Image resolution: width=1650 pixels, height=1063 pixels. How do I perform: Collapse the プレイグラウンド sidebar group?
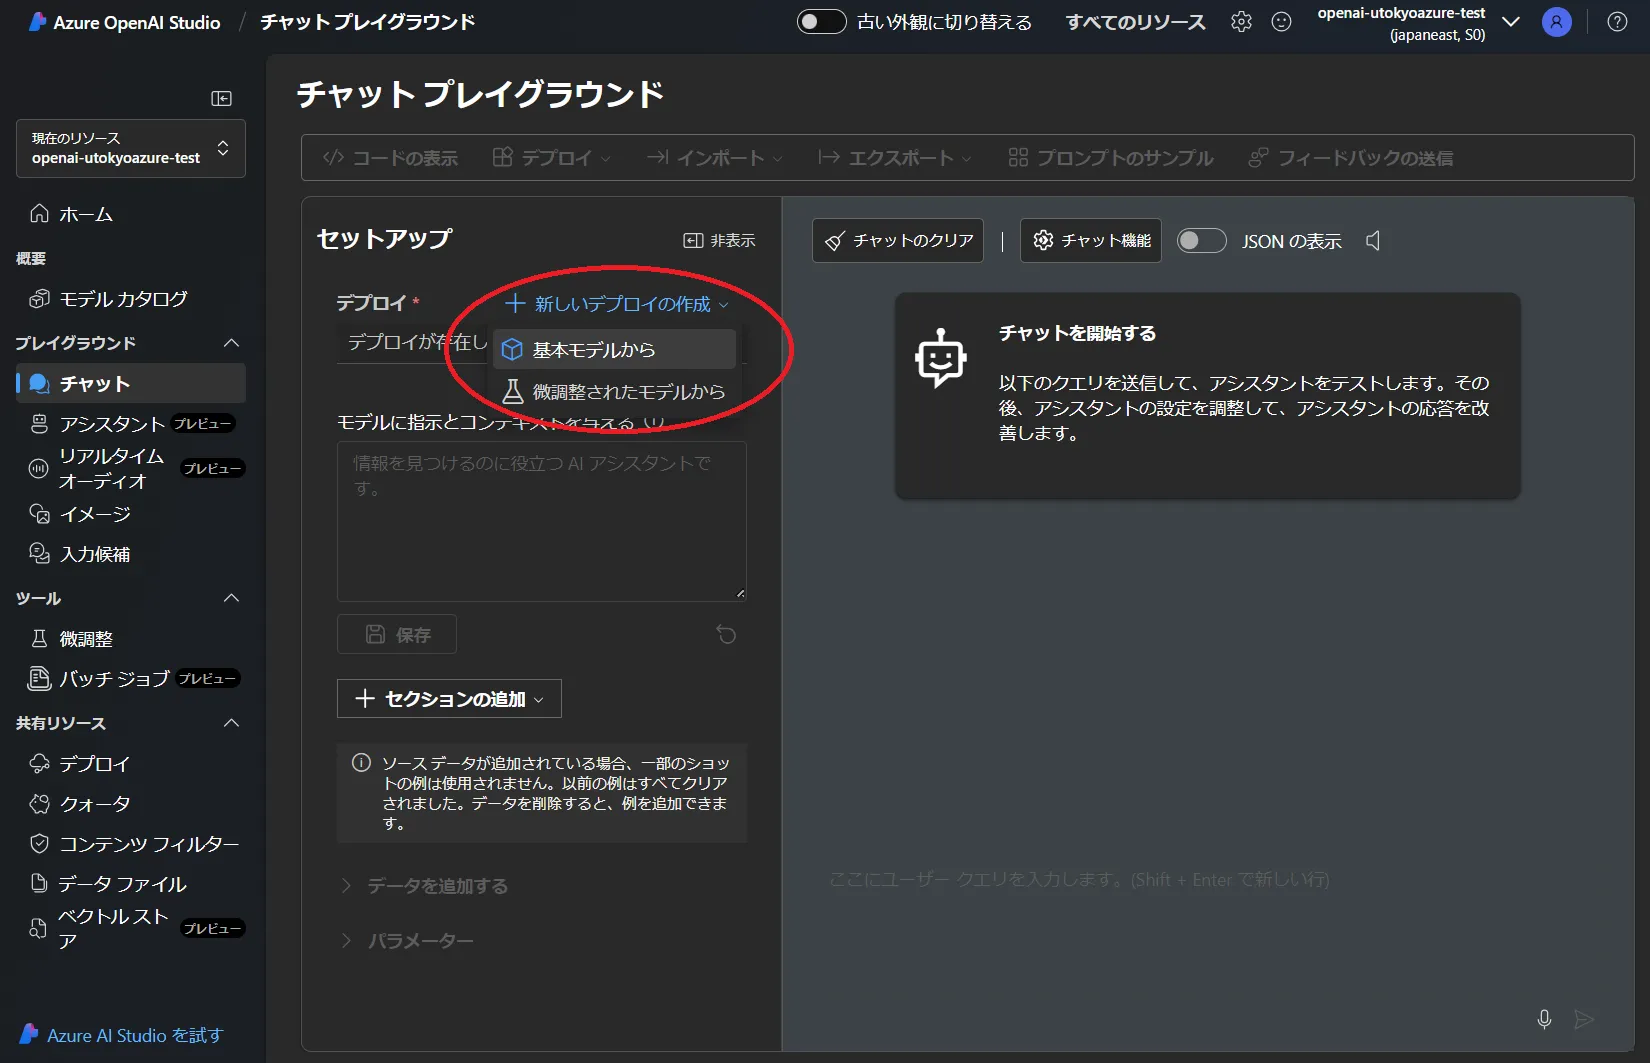click(231, 343)
